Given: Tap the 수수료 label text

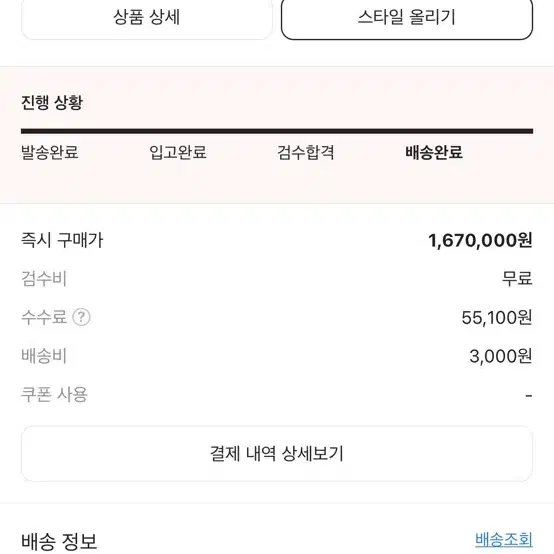Looking at the screenshot, I should coord(44,317).
